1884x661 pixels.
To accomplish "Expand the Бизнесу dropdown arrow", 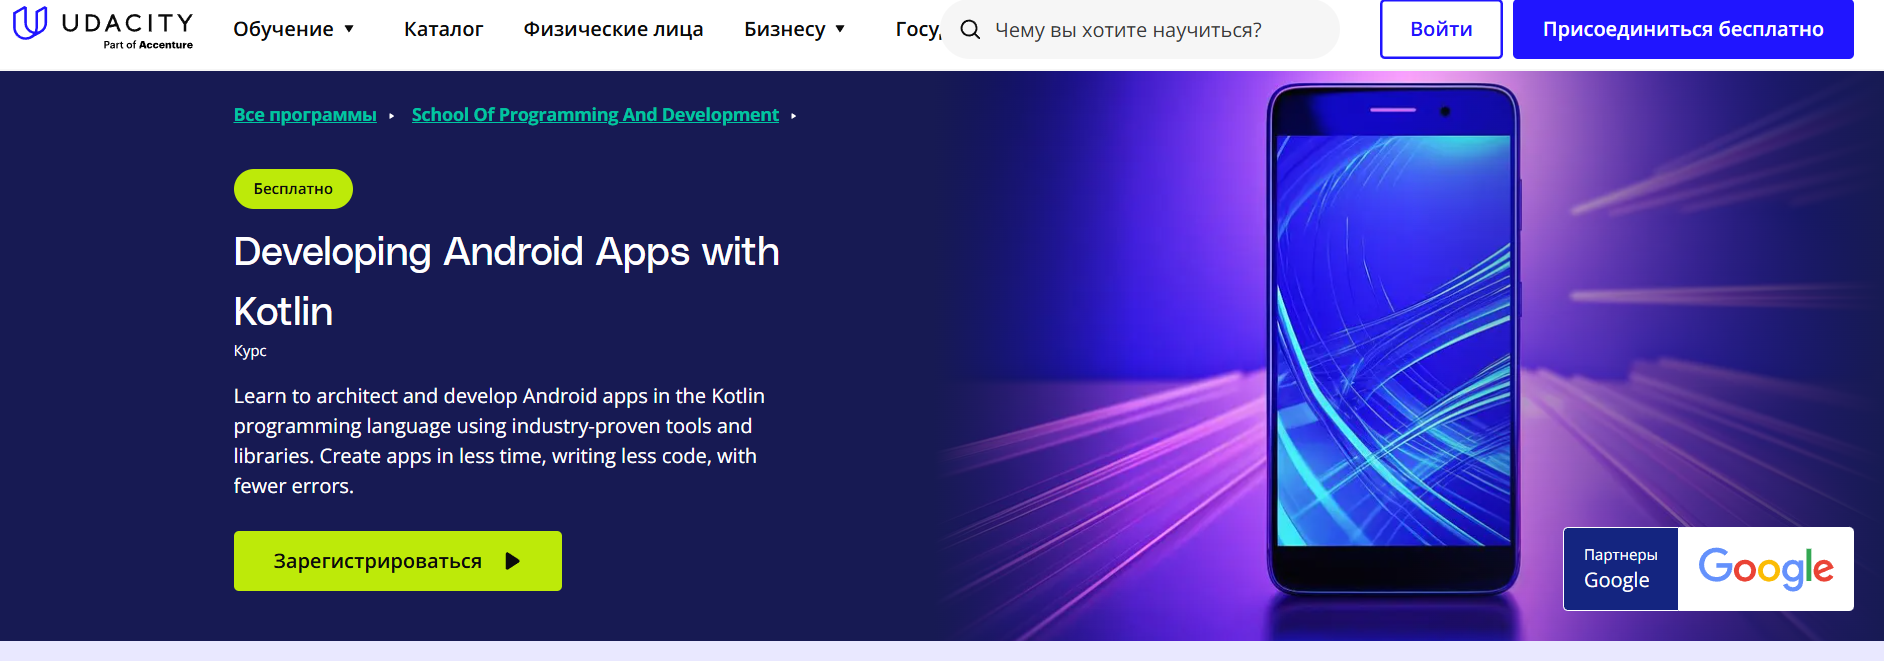I will [840, 29].
